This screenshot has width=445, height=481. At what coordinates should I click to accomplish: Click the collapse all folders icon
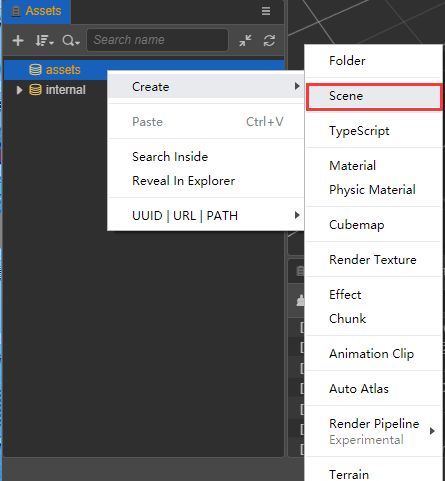click(245, 41)
